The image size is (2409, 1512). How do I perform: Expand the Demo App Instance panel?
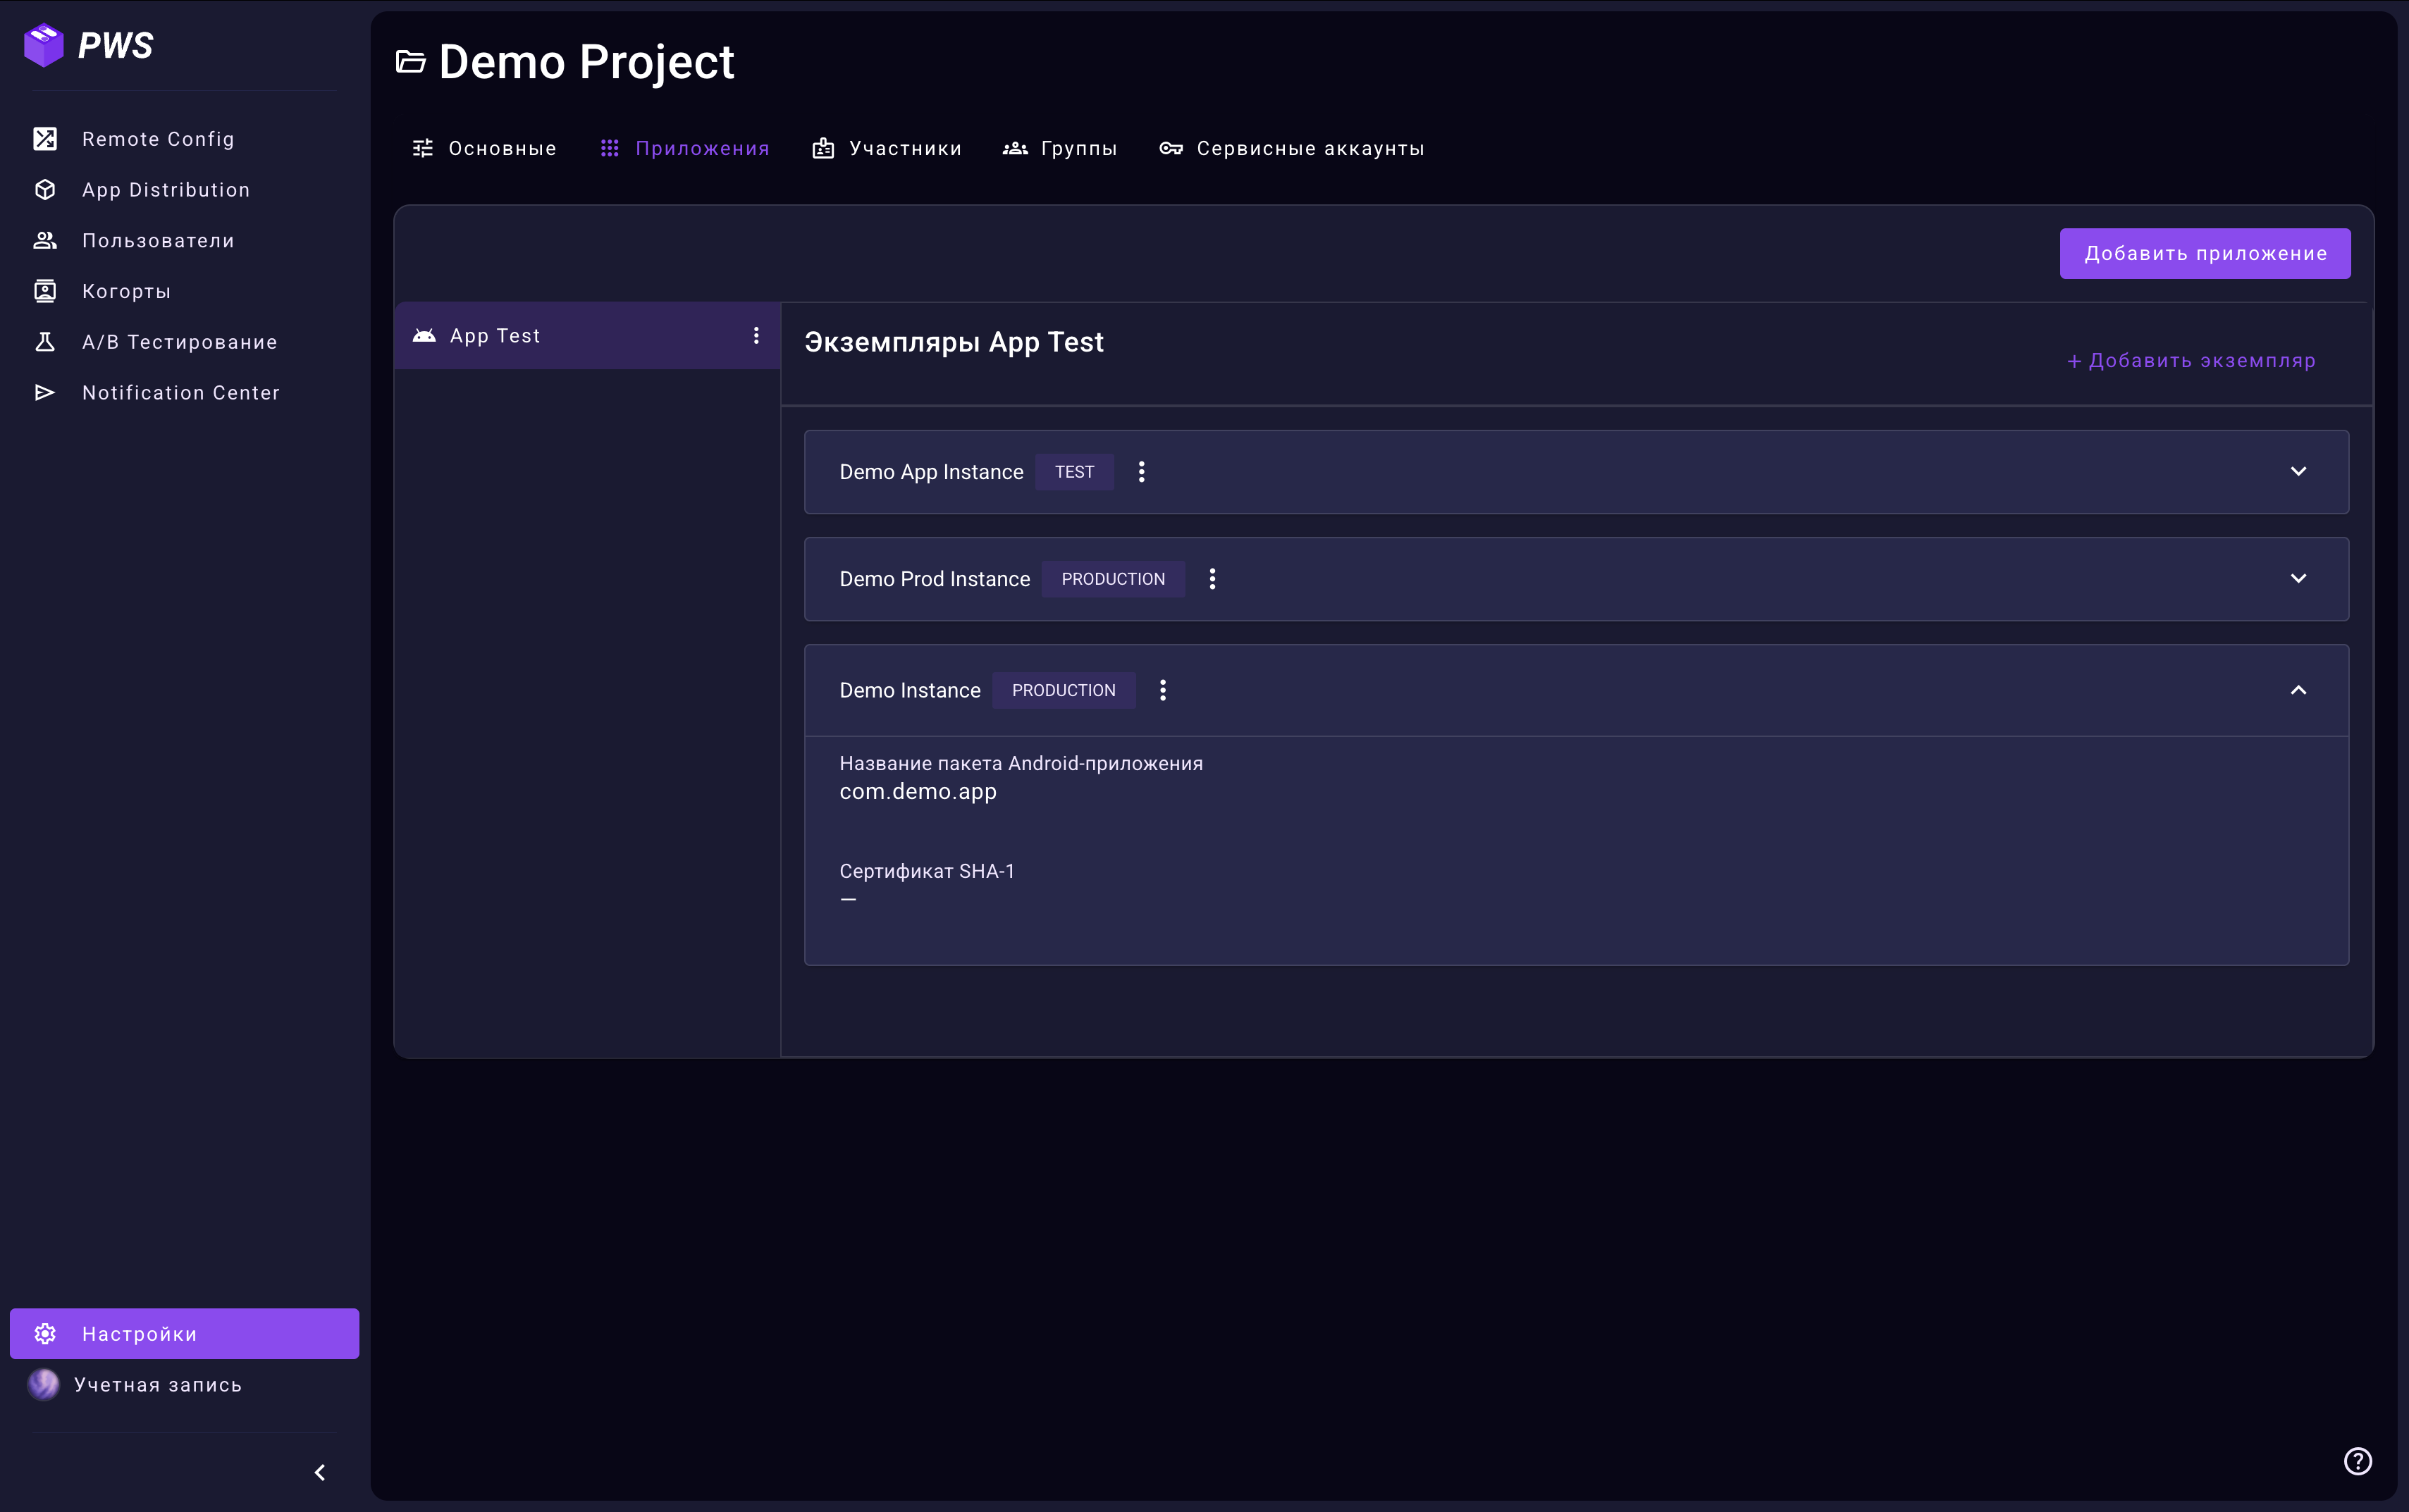pyautogui.click(x=2298, y=472)
